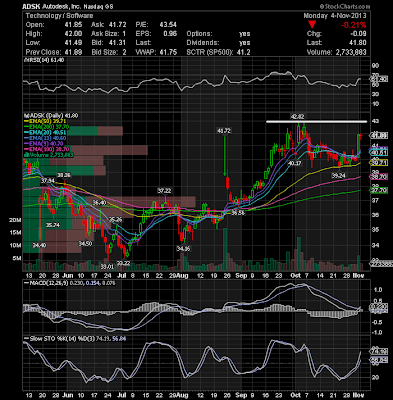Select the Prev Close value 41.89

click(x=74, y=52)
